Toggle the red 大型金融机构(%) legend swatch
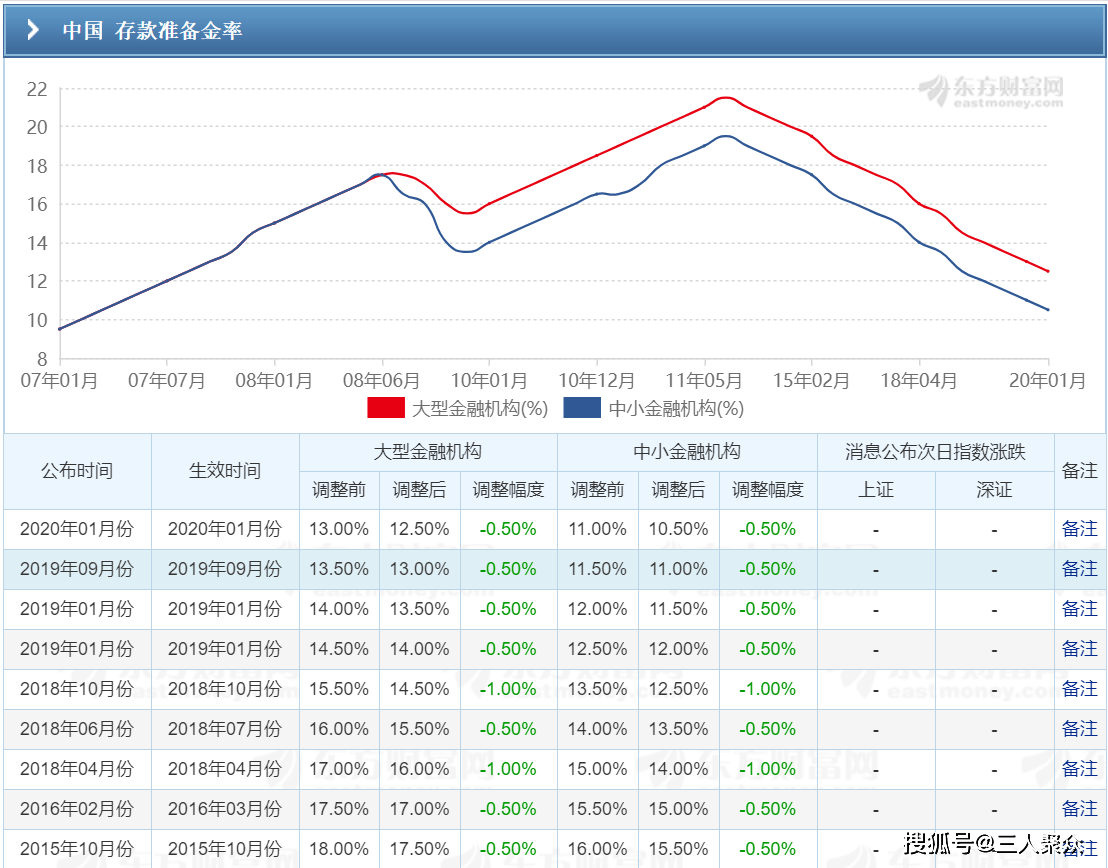1108x868 pixels. click(386, 408)
